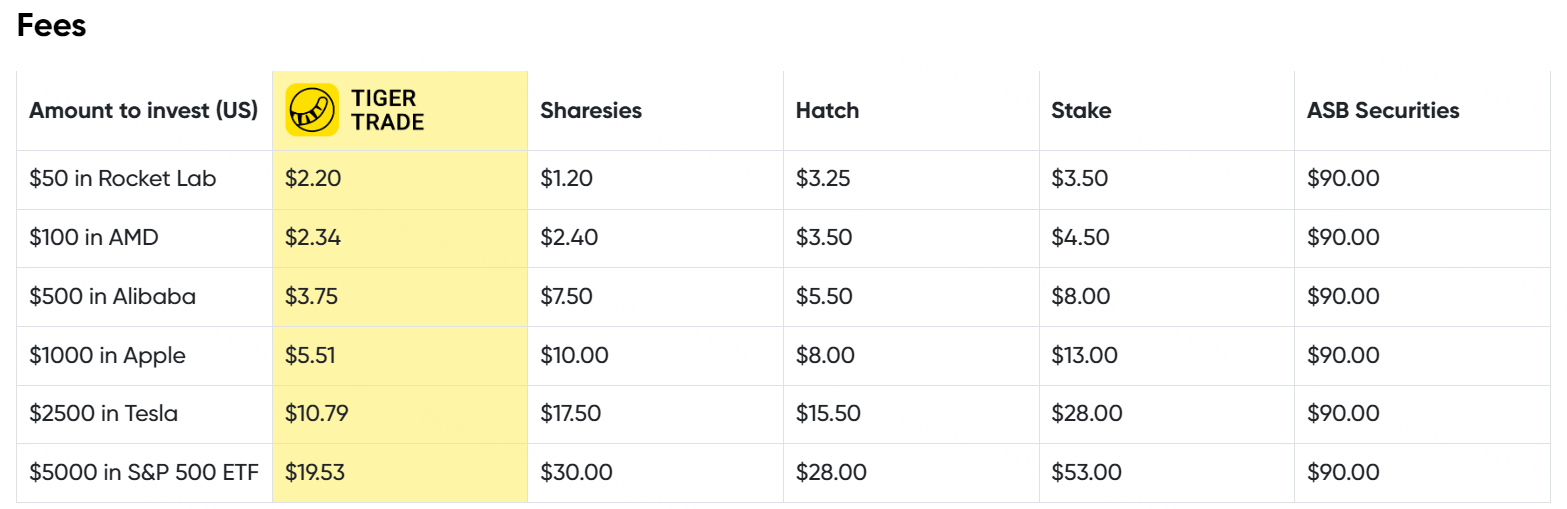Click the $100 in AMD row label

pos(94,238)
